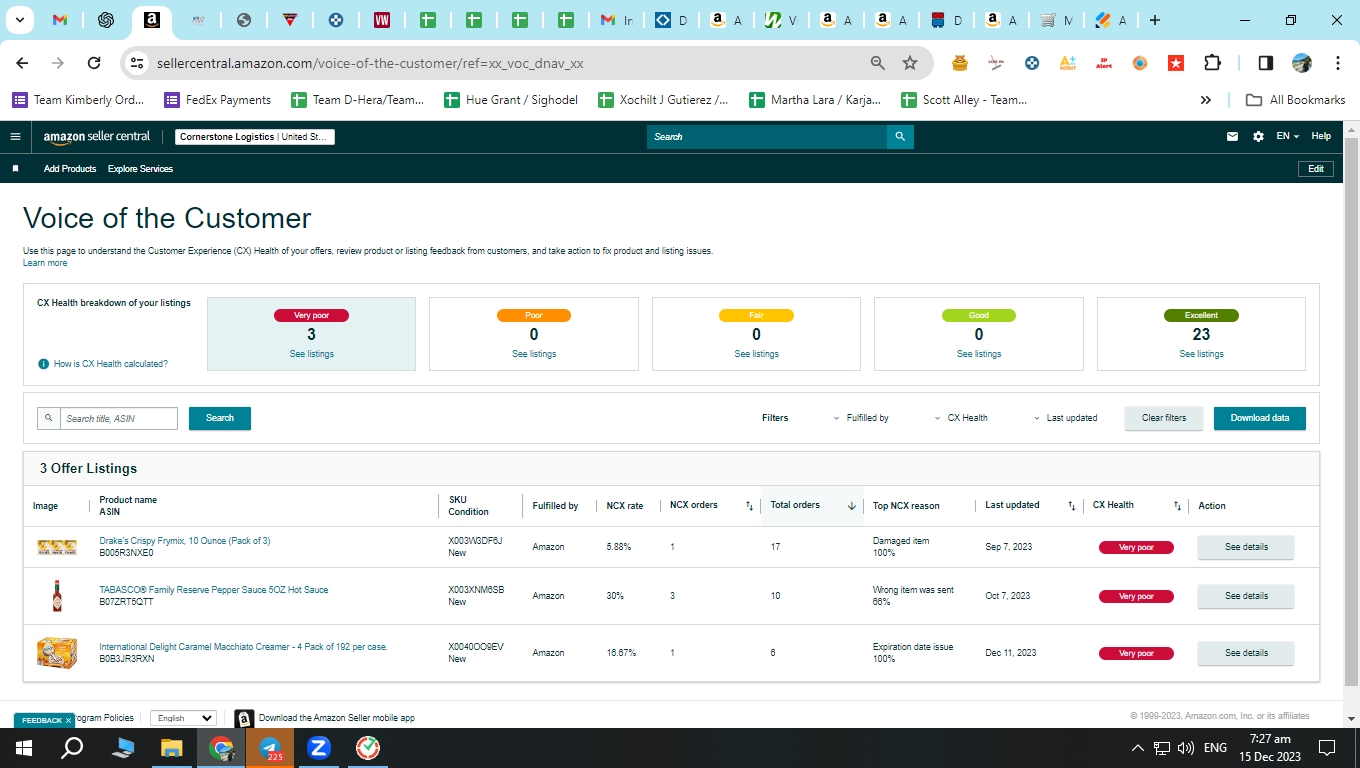
Task: Open the Team Kimberly Ord... bookmark
Action: (x=78, y=100)
